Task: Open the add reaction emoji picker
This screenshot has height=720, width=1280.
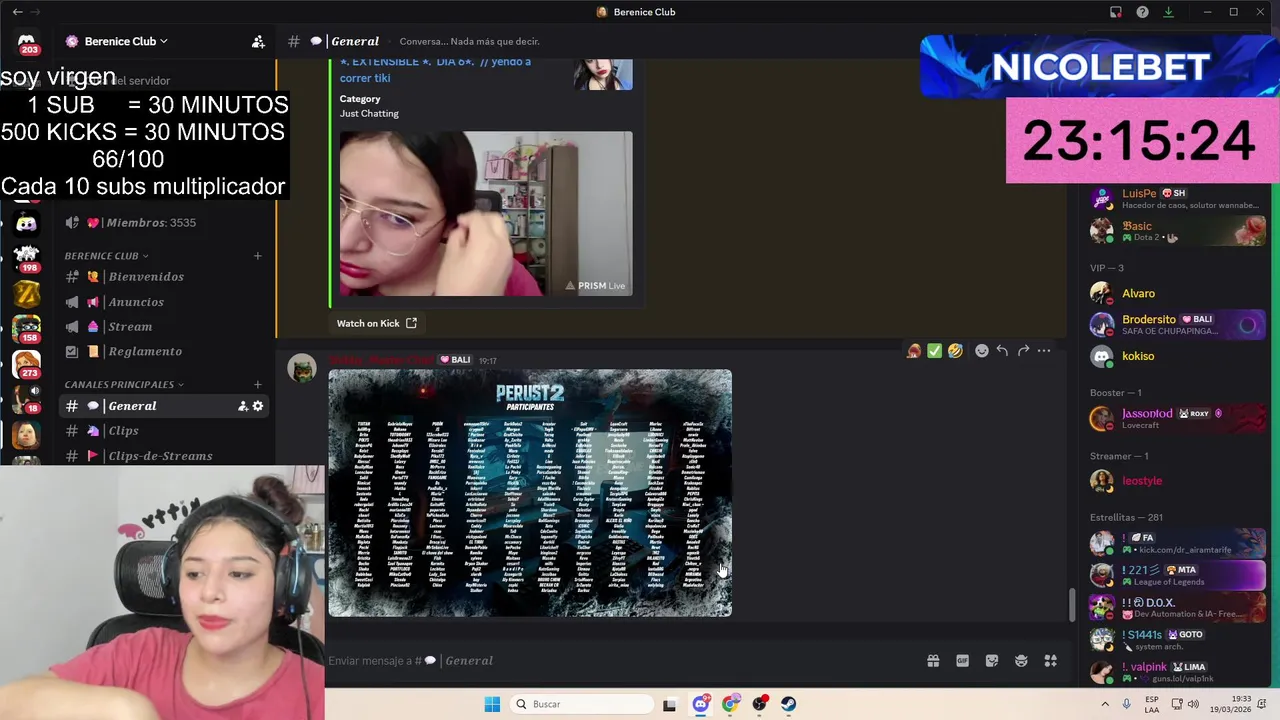Action: pyautogui.click(x=982, y=351)
